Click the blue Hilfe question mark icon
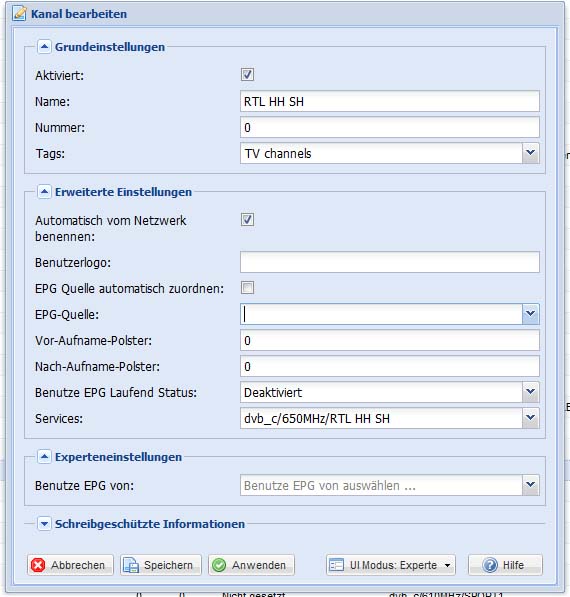Image resolution: width=570 pixels, height=597 pixels. pos(490,565)
